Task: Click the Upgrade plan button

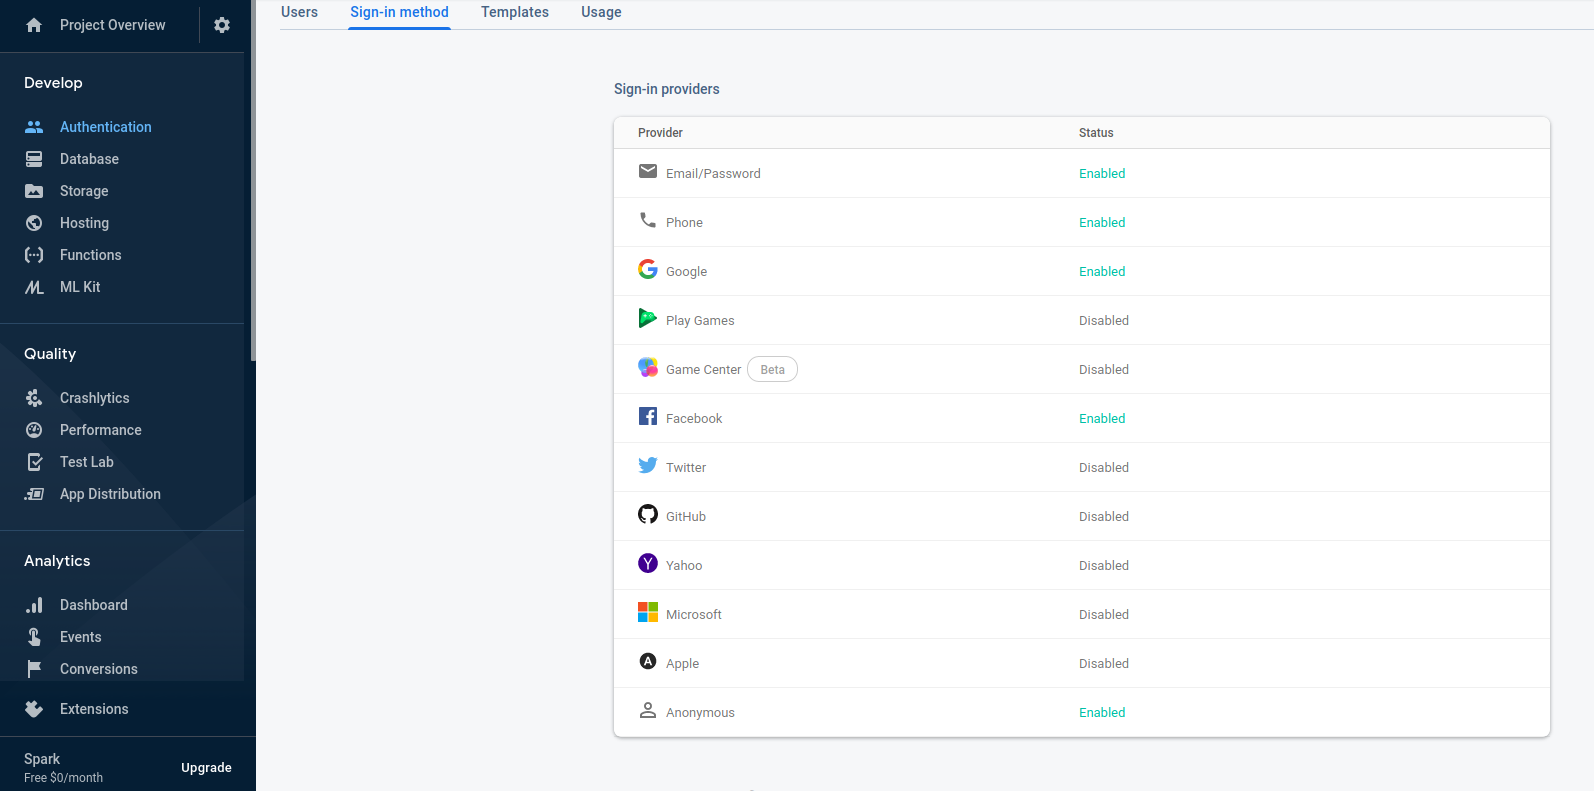Action: (206, 768)
